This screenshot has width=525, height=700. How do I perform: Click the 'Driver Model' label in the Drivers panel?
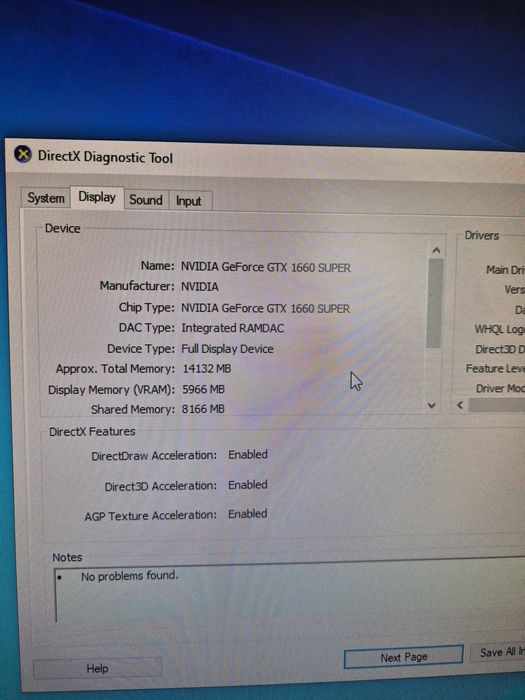click(x=500, y=389)
